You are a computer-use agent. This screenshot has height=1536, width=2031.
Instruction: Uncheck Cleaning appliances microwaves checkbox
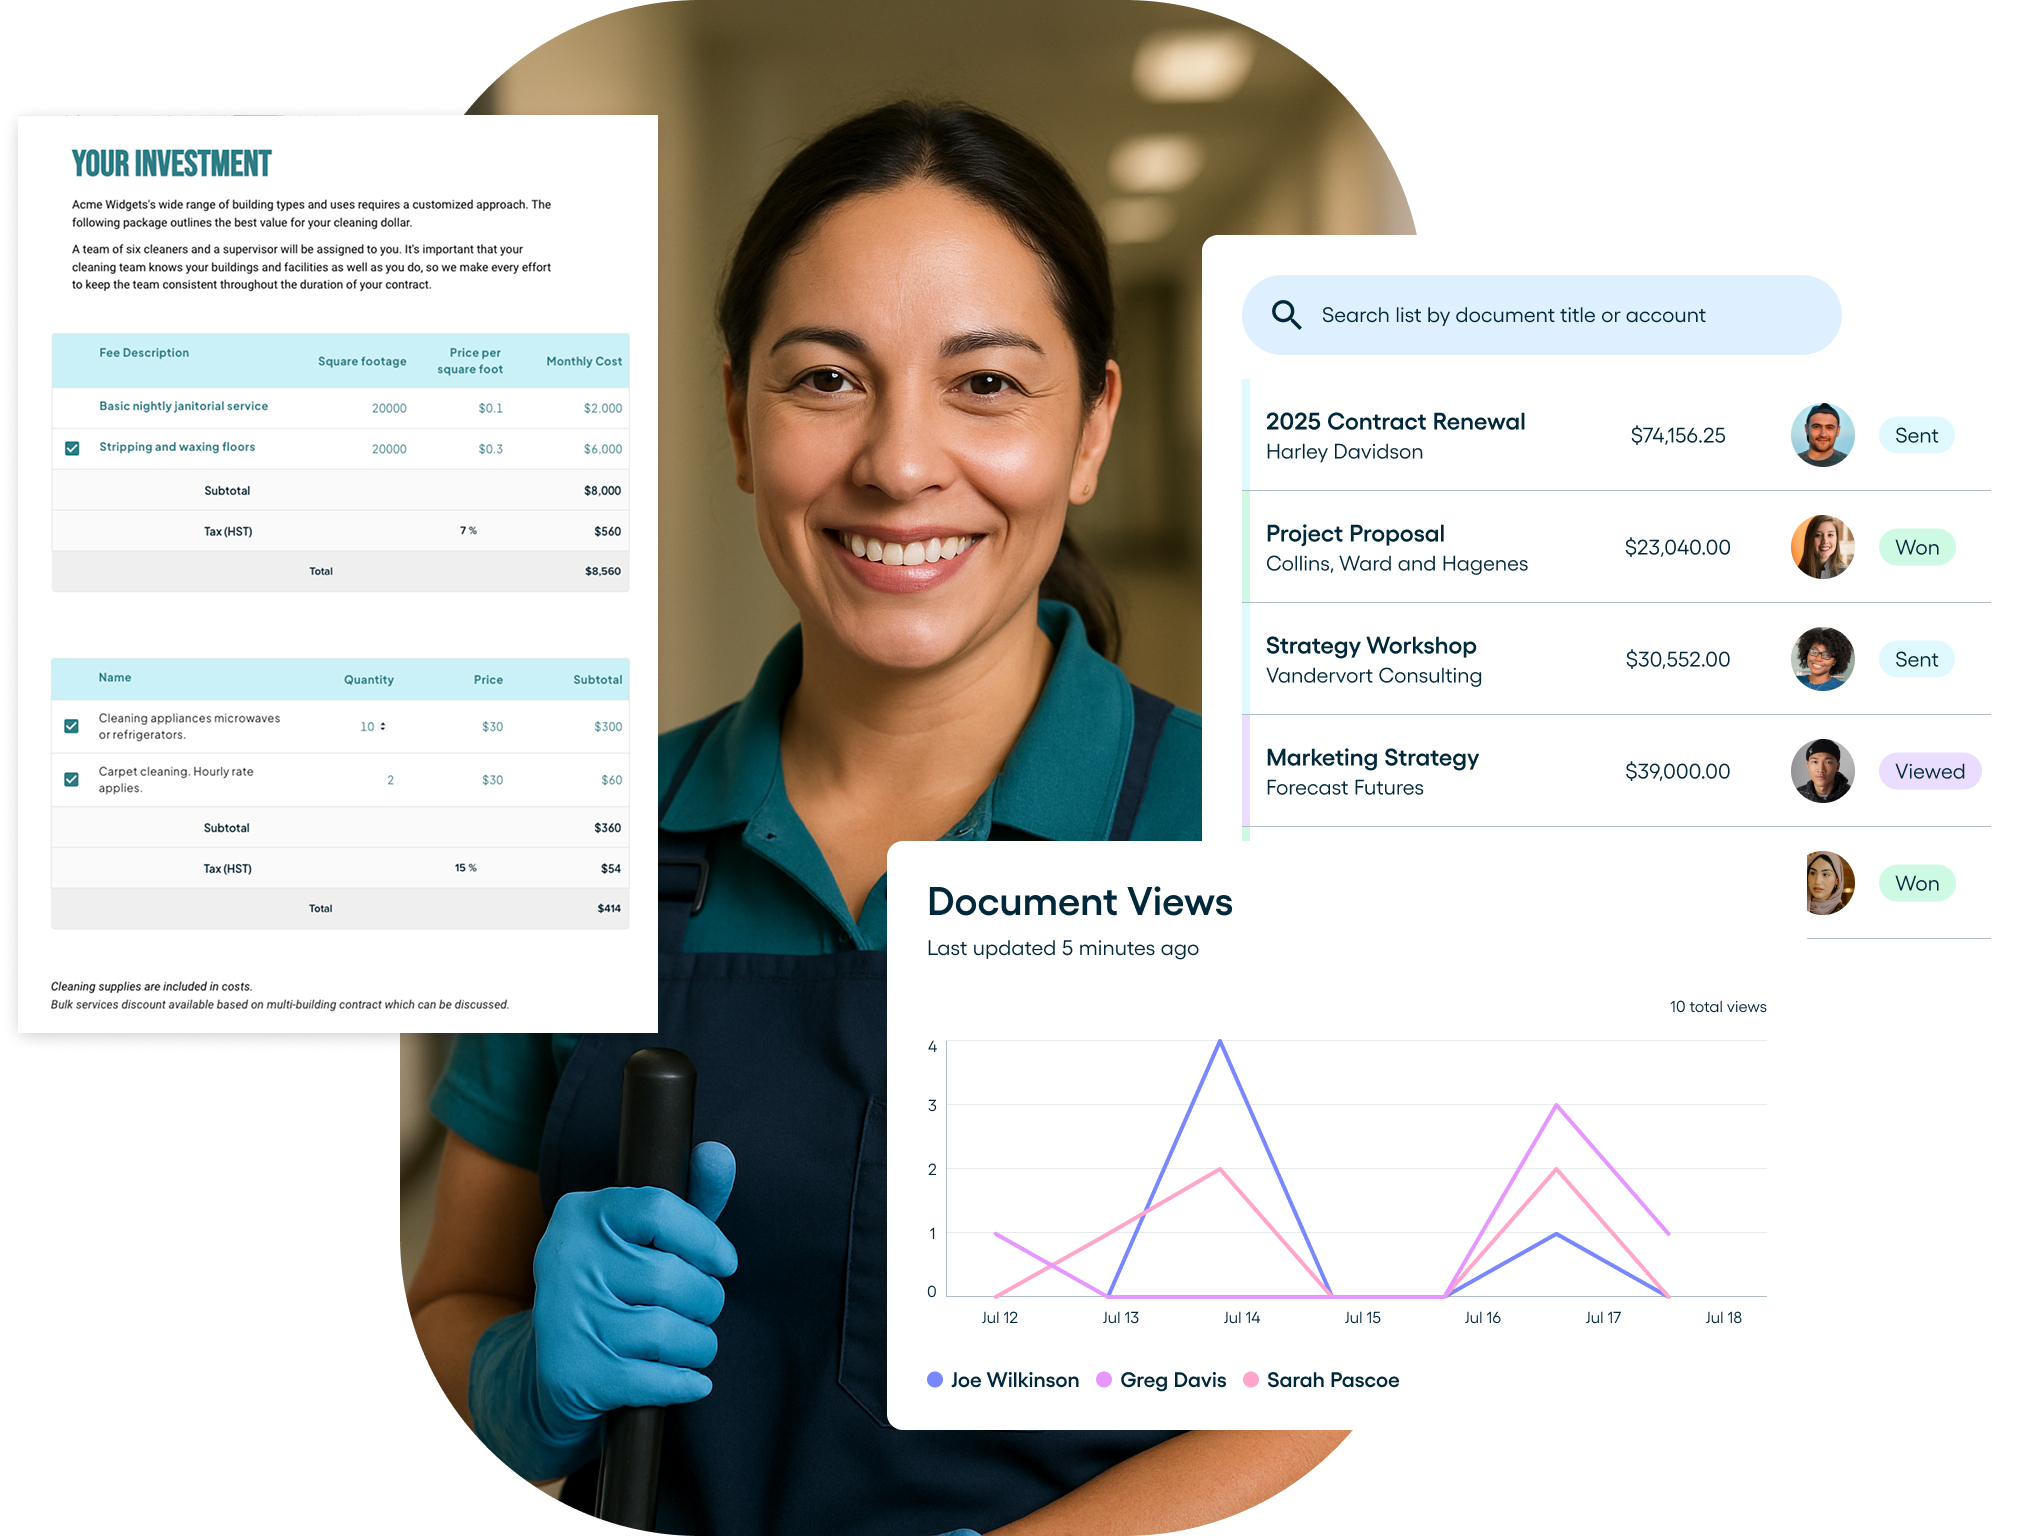pyautogui.click(x=72, y=726)
